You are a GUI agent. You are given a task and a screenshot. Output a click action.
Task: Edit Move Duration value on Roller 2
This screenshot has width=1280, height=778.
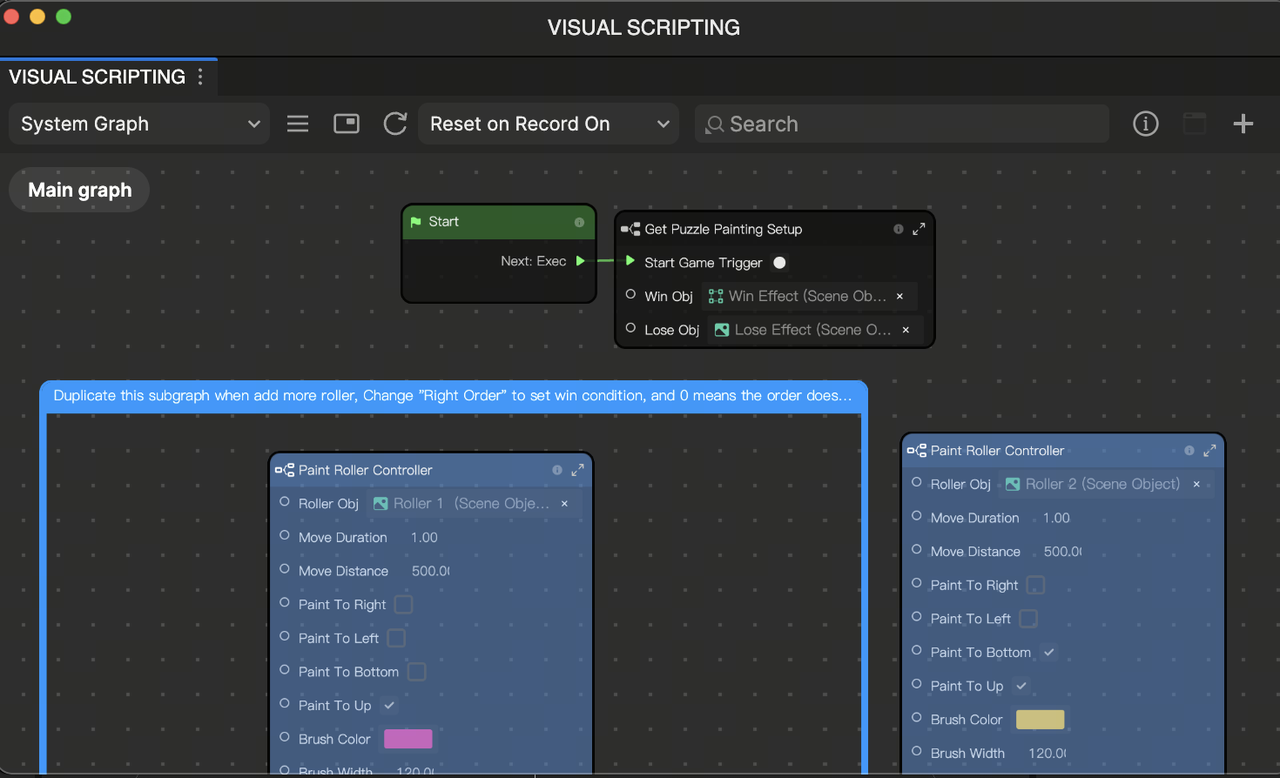pos(1057,518)
